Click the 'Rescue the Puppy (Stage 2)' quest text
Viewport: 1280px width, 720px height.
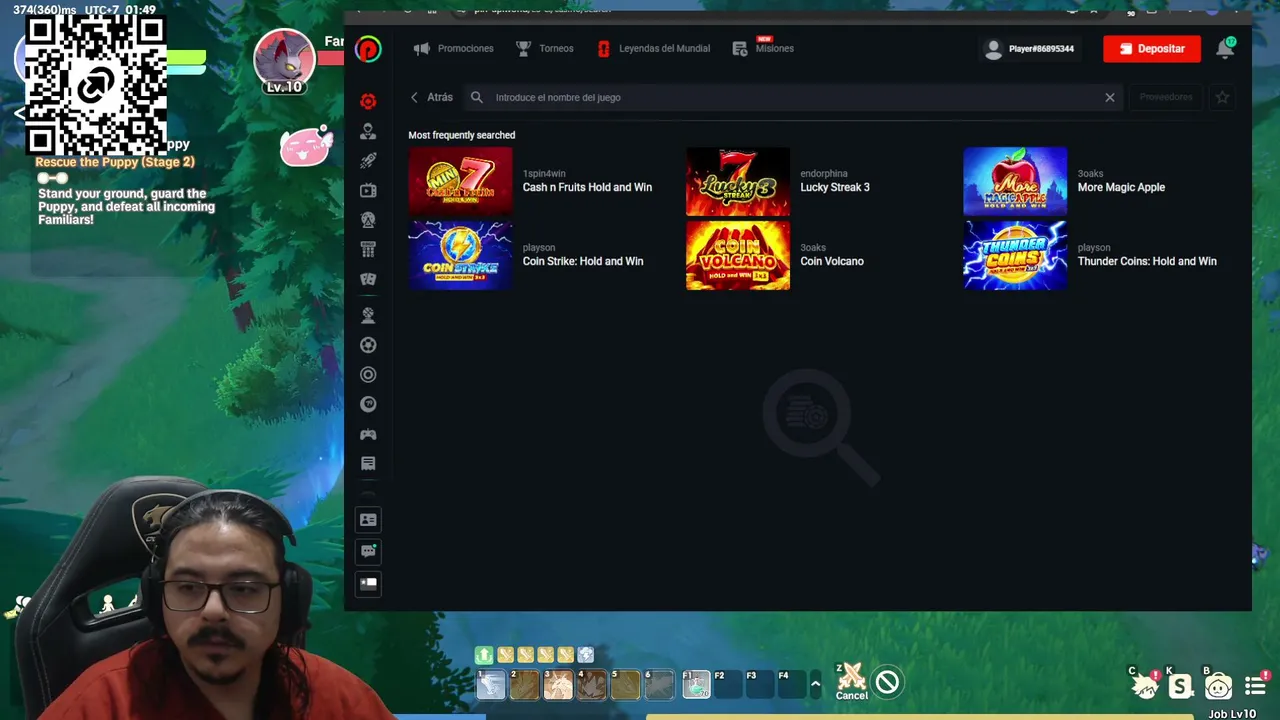pyautogui.click(x=115, y=162)
